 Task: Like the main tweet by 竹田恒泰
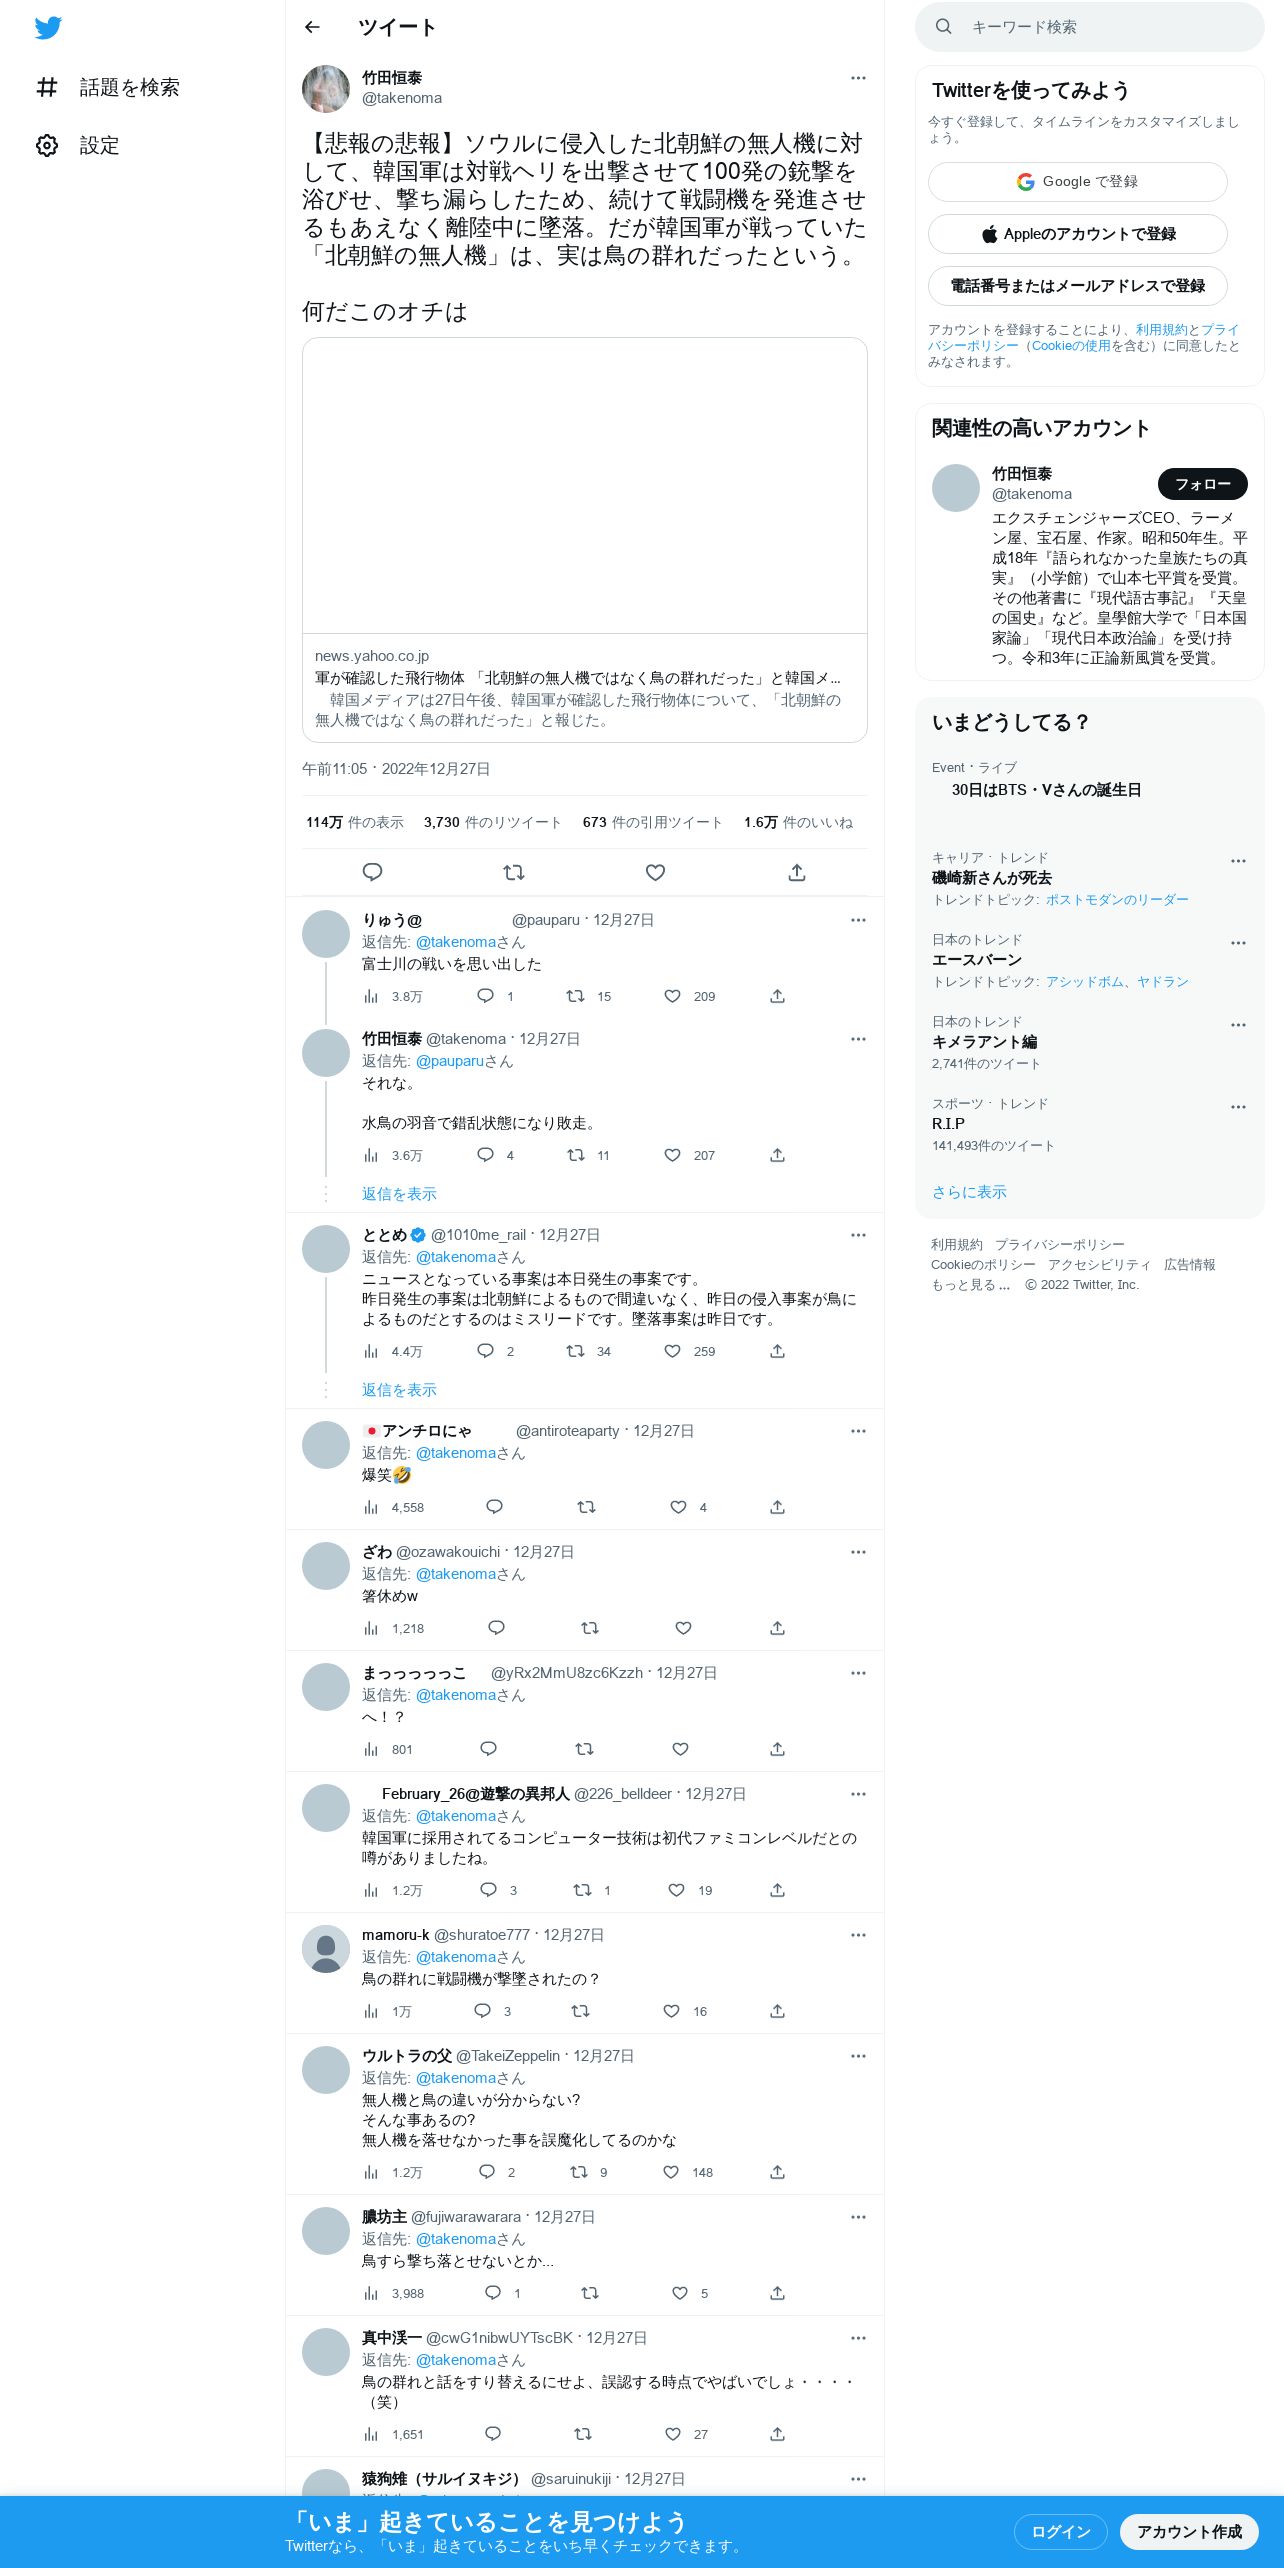tap(655, 872)
